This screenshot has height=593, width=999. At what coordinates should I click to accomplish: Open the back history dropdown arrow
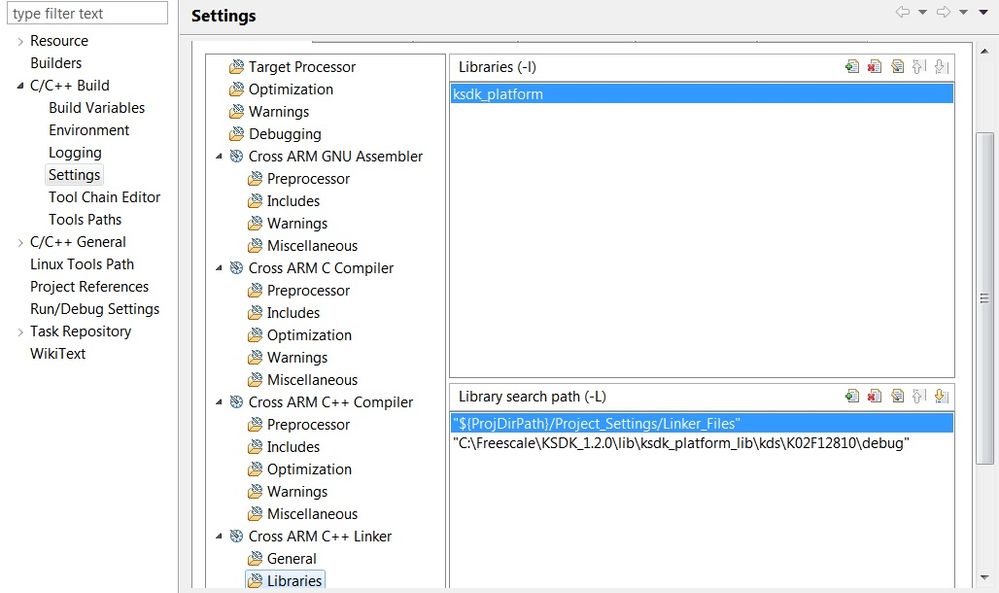pos(923,12)
